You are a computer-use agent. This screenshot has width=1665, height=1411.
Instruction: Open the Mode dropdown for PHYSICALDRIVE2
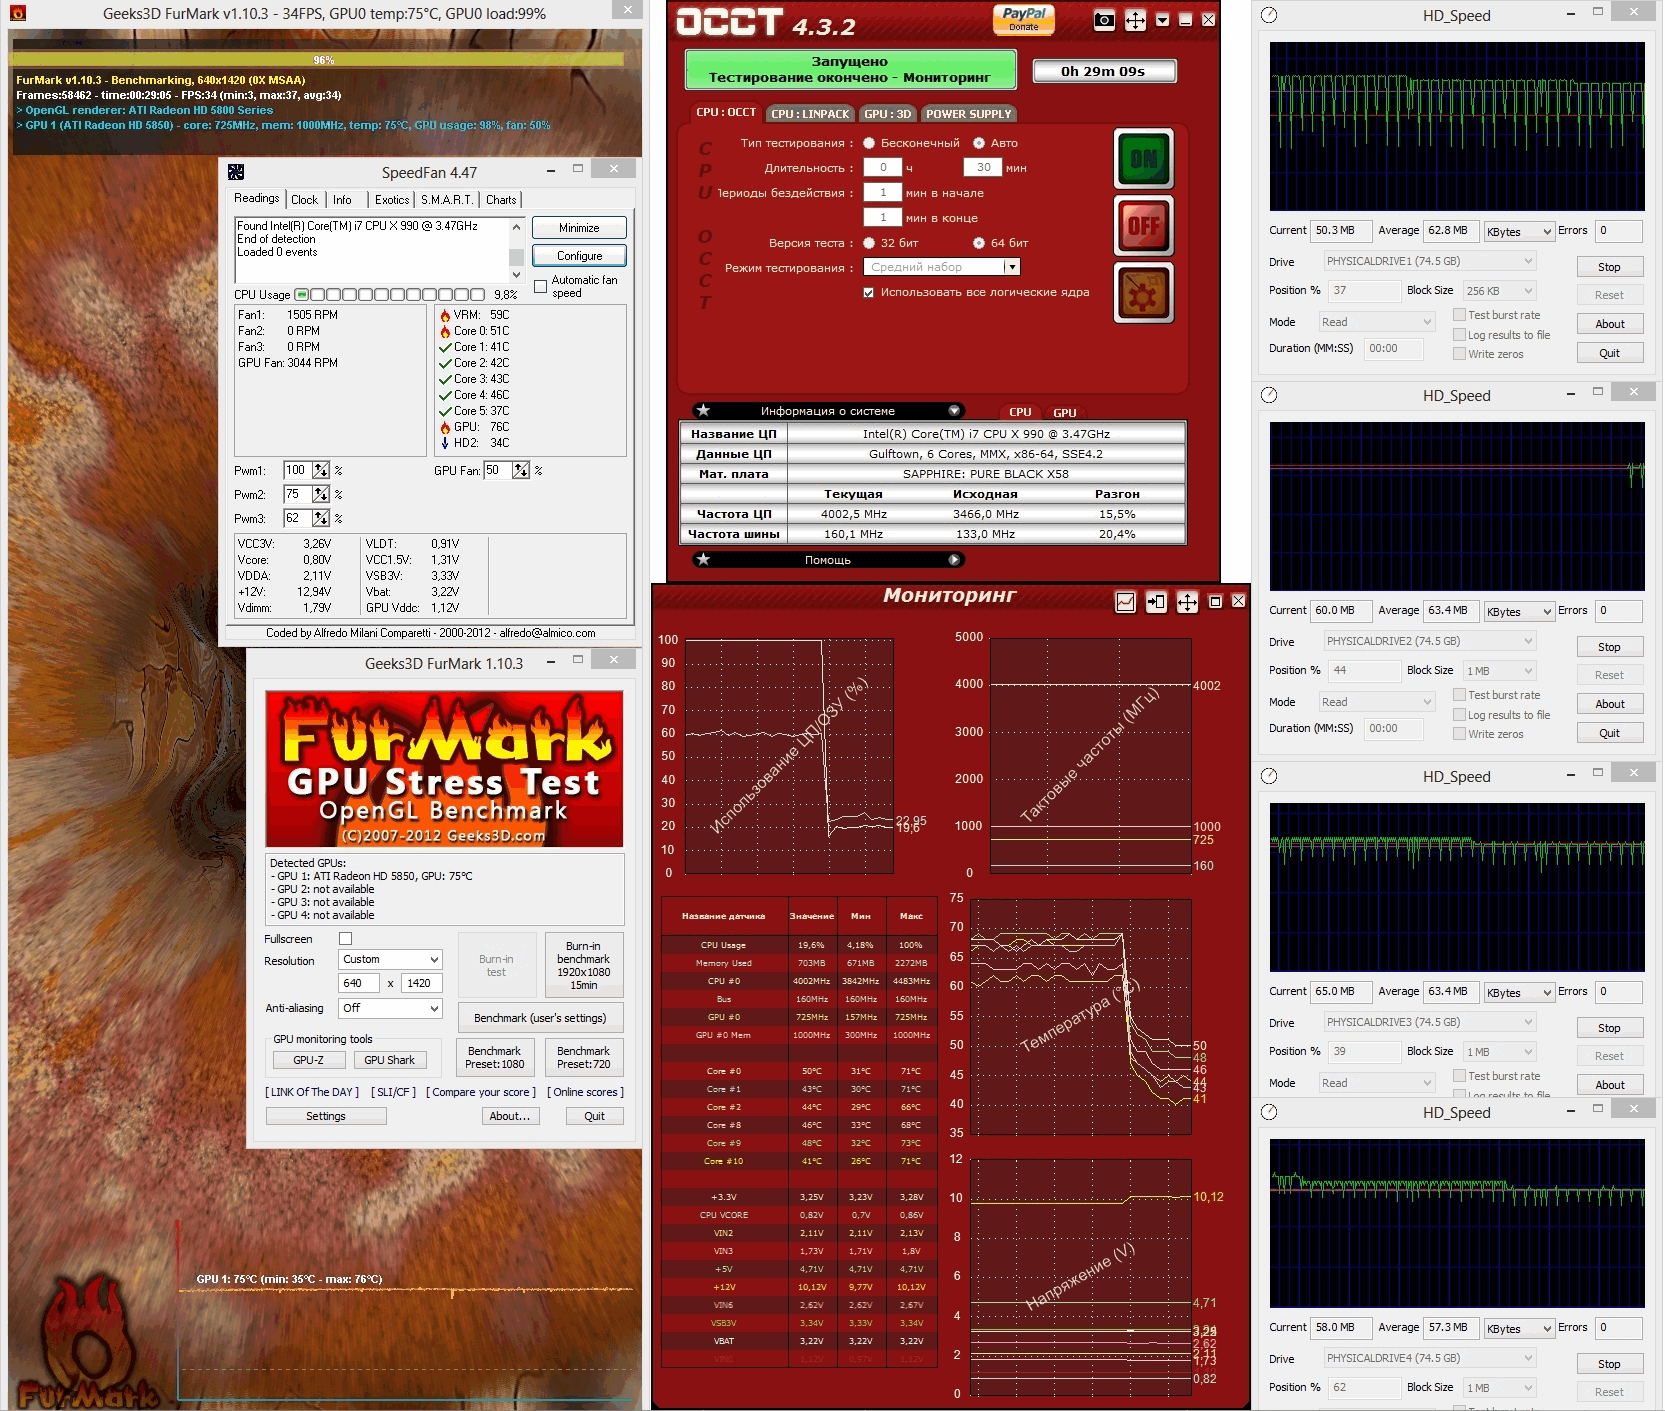tap(1377, 702)
